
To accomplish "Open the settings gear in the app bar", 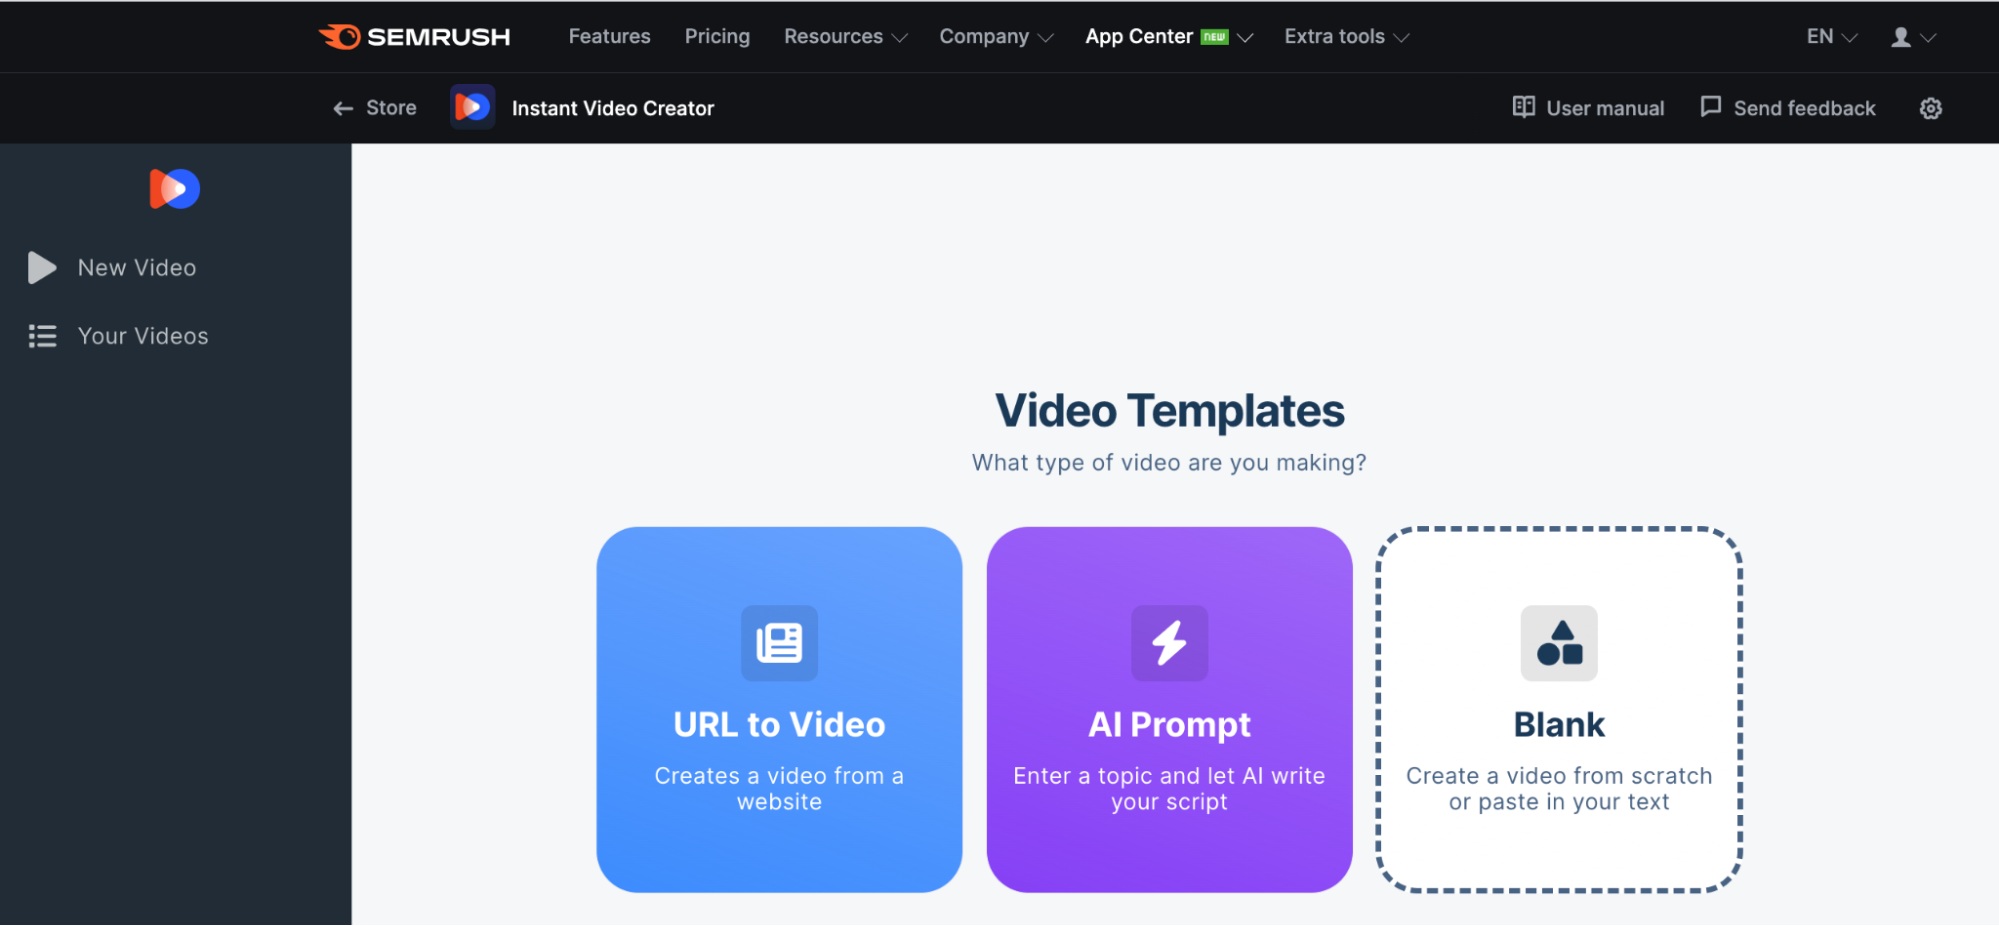I will pyautogui.click(x=1930, y=108).
